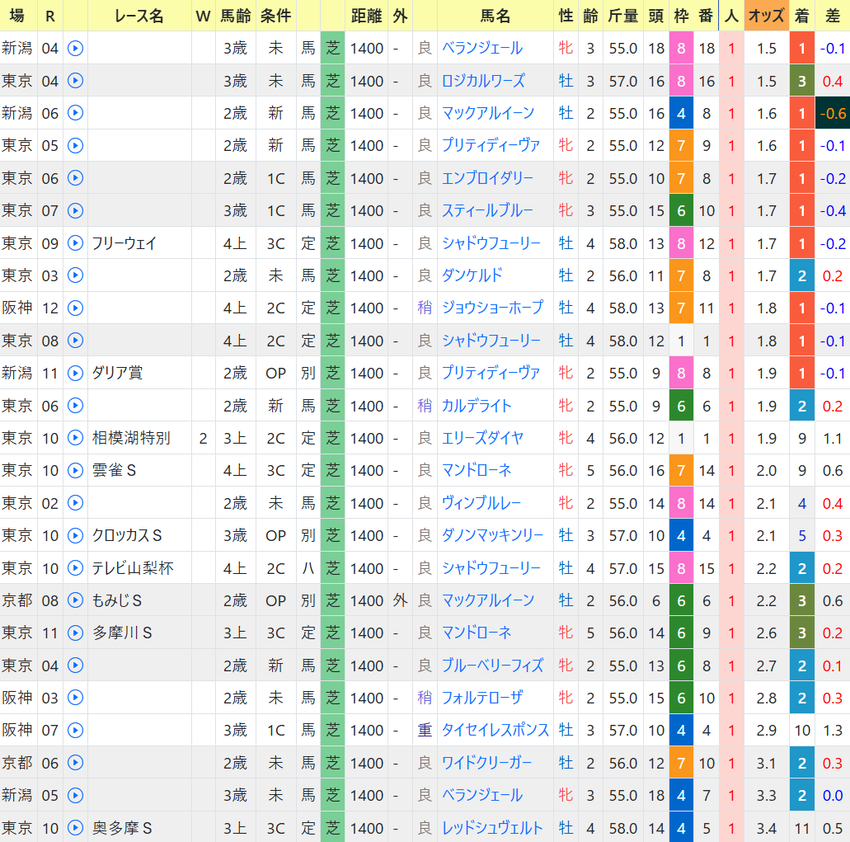
Task: Open play icon in ロジカルワーズ row
Action: tap(75, 81)
